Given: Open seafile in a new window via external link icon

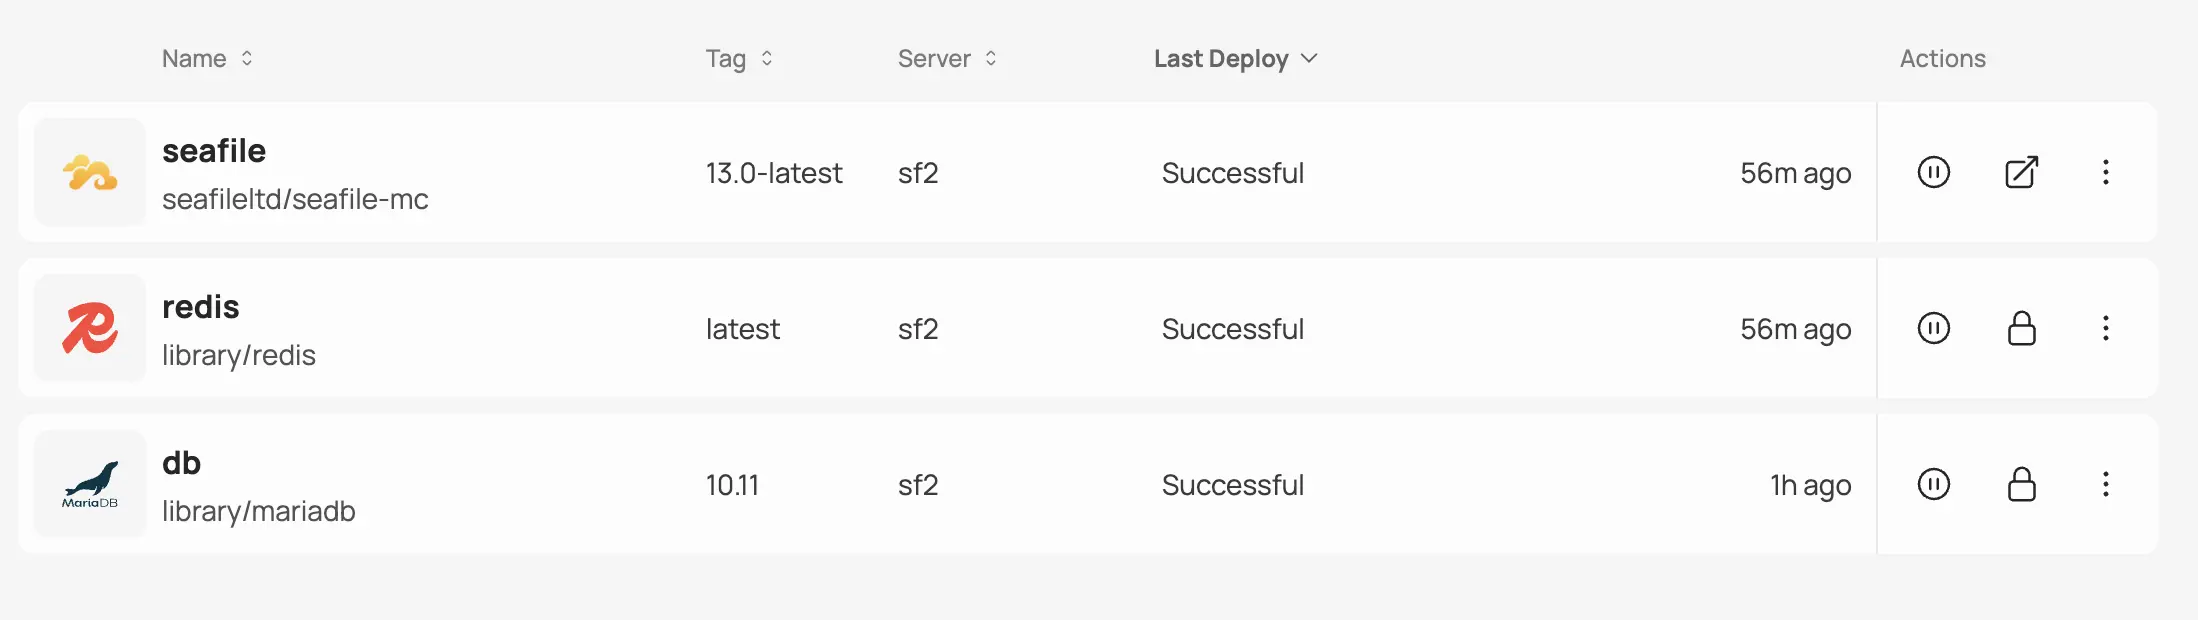Looking at the screenshot, I should (x=2019, y=172).
